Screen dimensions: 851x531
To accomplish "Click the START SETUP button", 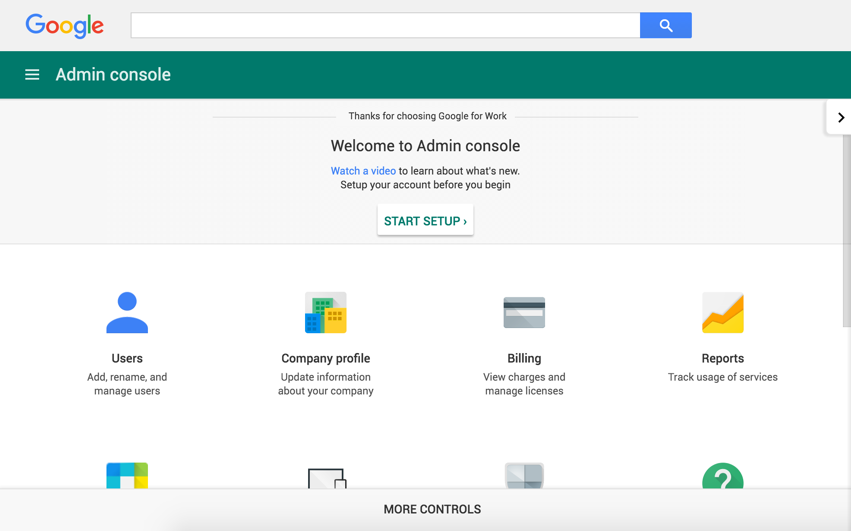I will 426,220.
